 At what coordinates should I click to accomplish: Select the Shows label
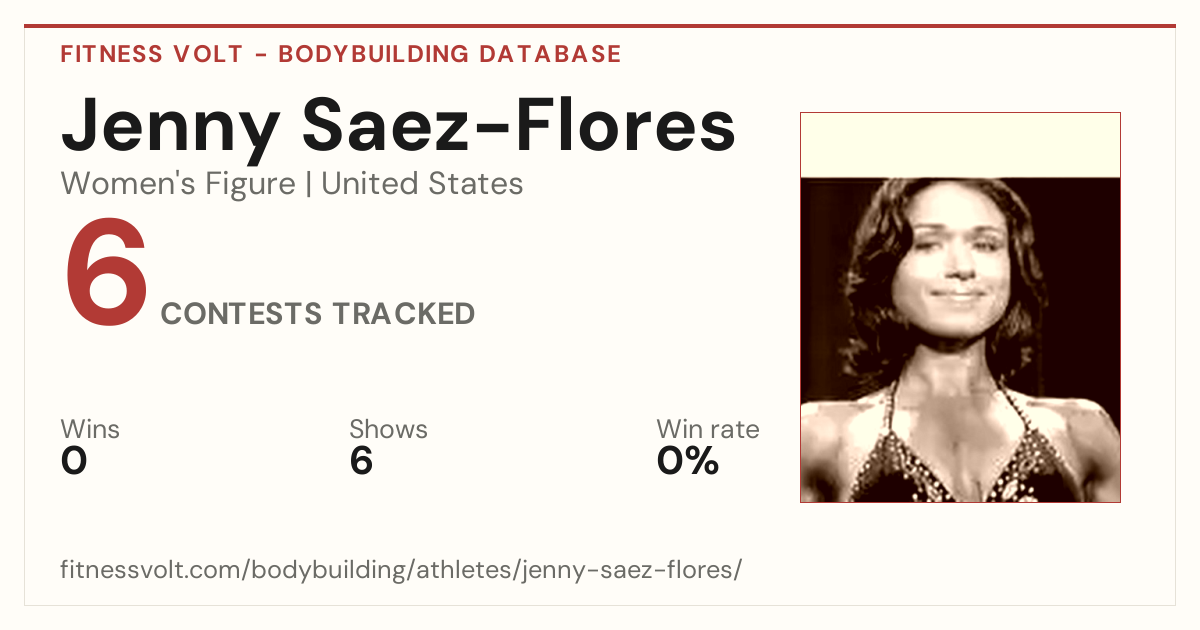[388, 429]
